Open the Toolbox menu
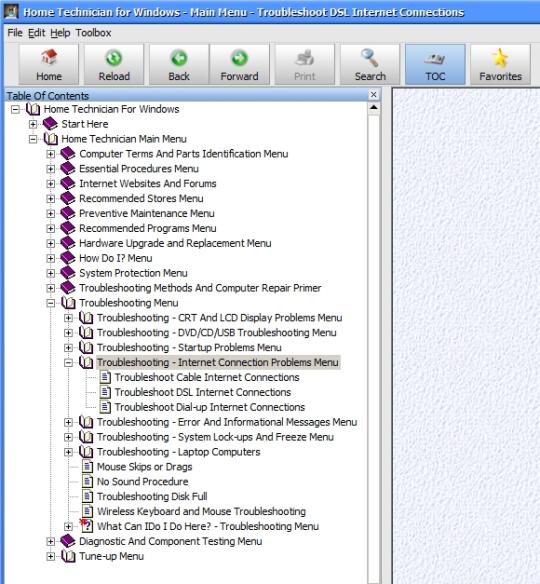This screenshot has width=540, height=584. click(93, 33)
